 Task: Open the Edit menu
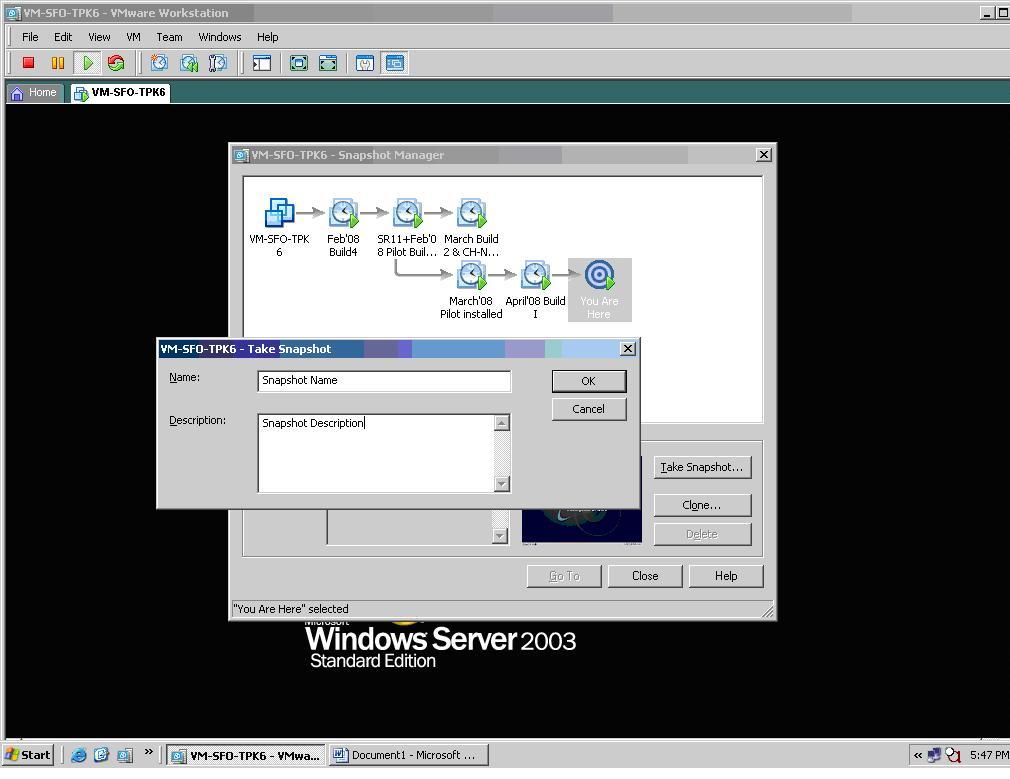click(62, 37)
